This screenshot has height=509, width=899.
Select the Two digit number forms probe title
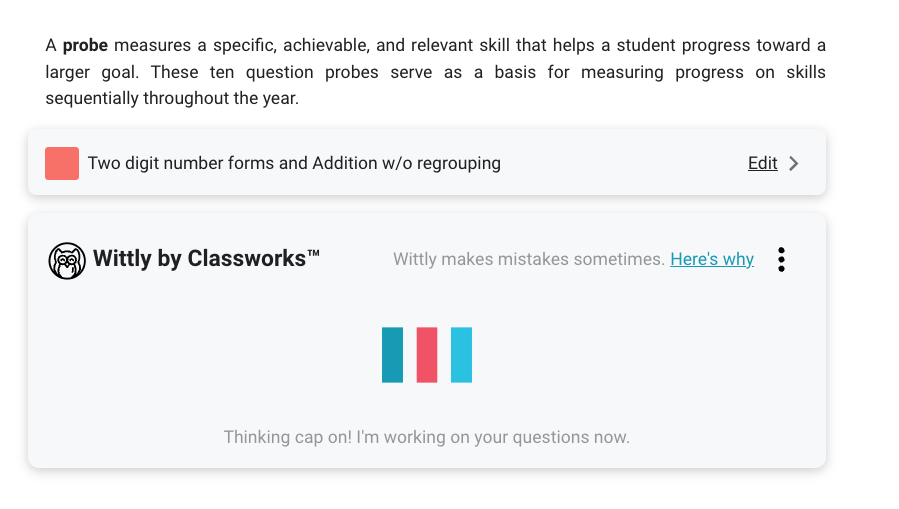[294, 163]
